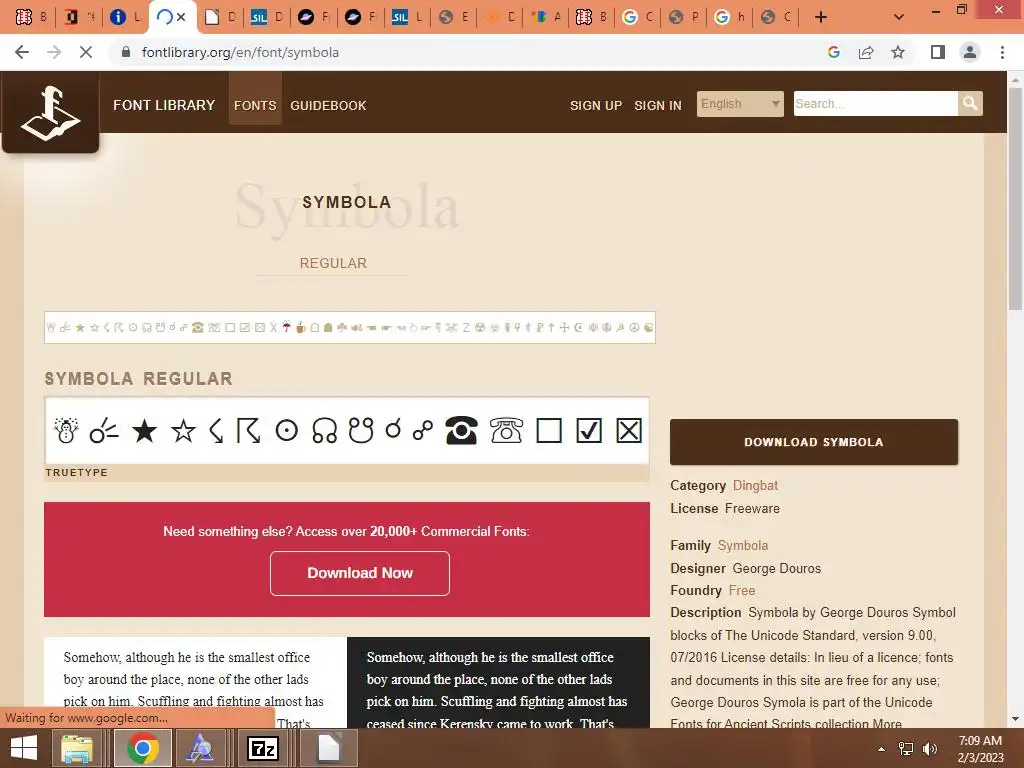This screenshot has width=1024, height=768.
Task: Click the white background sample text box
Action: (195, 682)
